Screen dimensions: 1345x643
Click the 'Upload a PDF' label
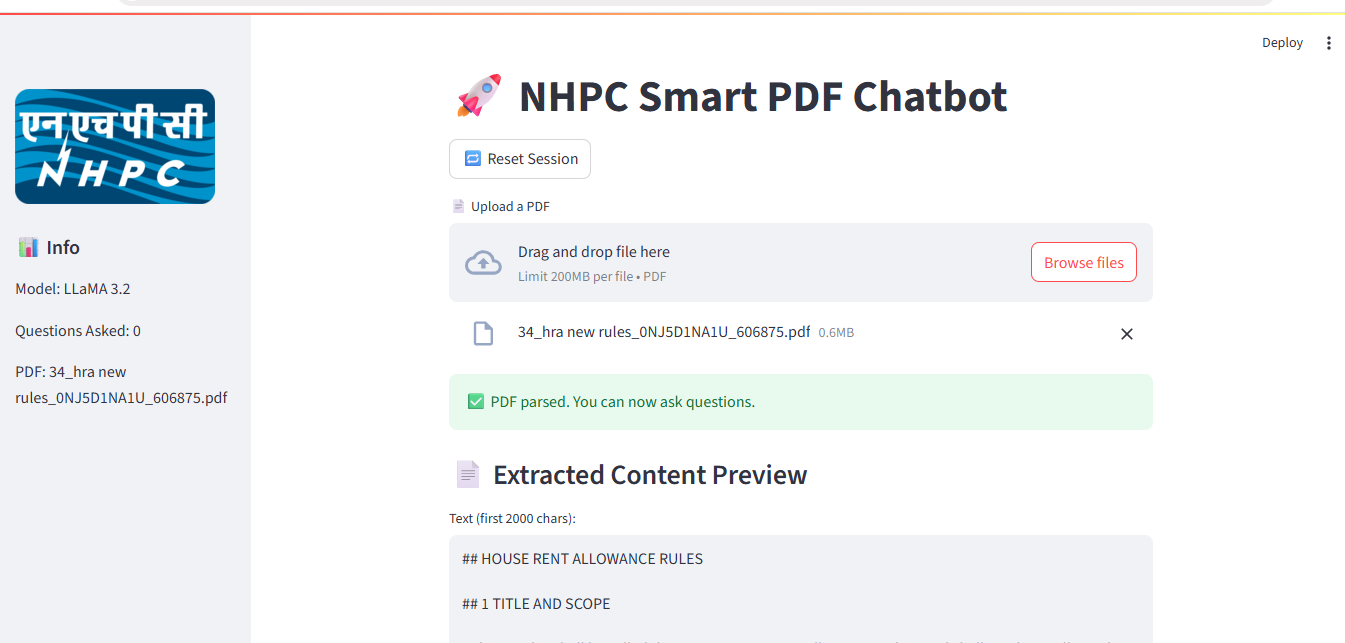click(x=510, y=206)
